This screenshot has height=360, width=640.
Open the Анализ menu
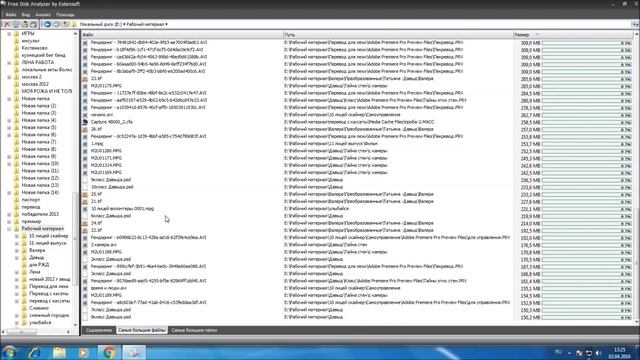43,15
